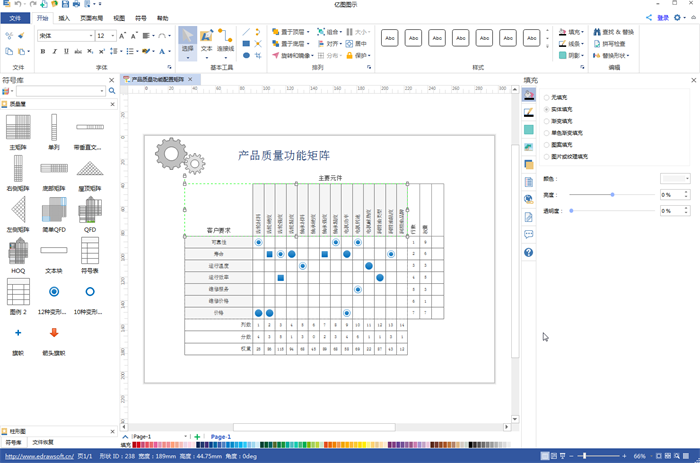Switch to the 插入 ribbon tab
This screenshot has height=463, width=700.
(x=64, y=18)
